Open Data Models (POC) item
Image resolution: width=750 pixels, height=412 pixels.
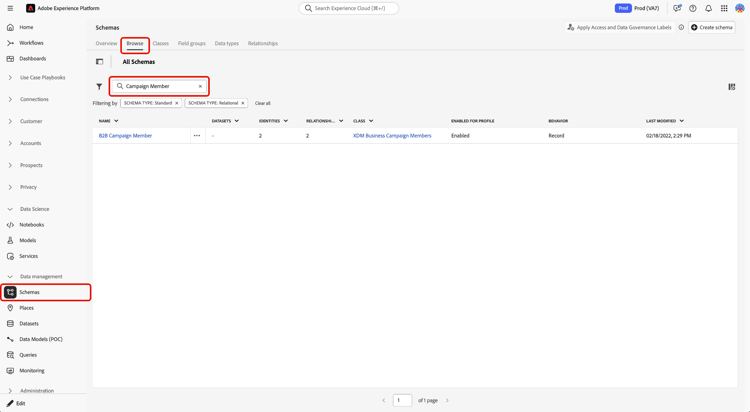point(41,339)
